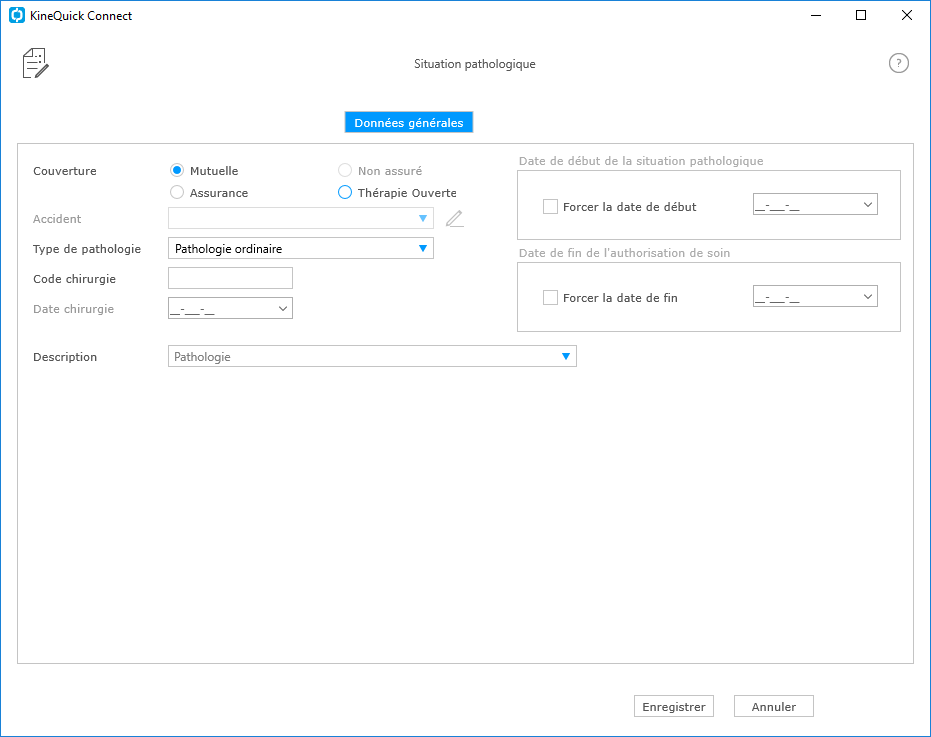Click the help question mark icon
931x737 pixels.
coord(898,63)
